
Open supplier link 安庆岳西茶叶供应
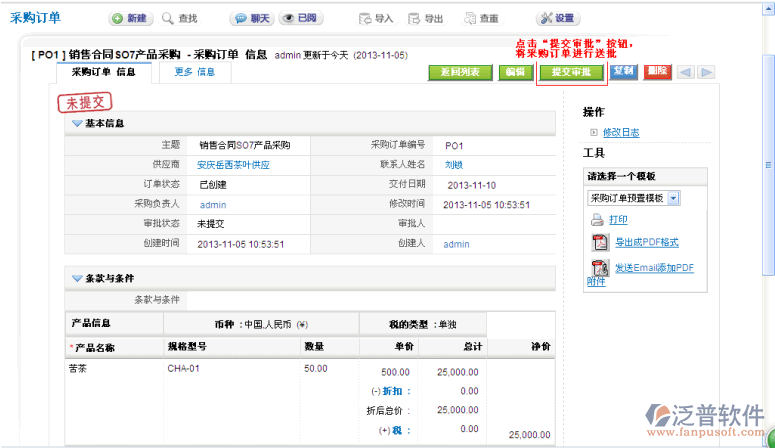point(233,165)
